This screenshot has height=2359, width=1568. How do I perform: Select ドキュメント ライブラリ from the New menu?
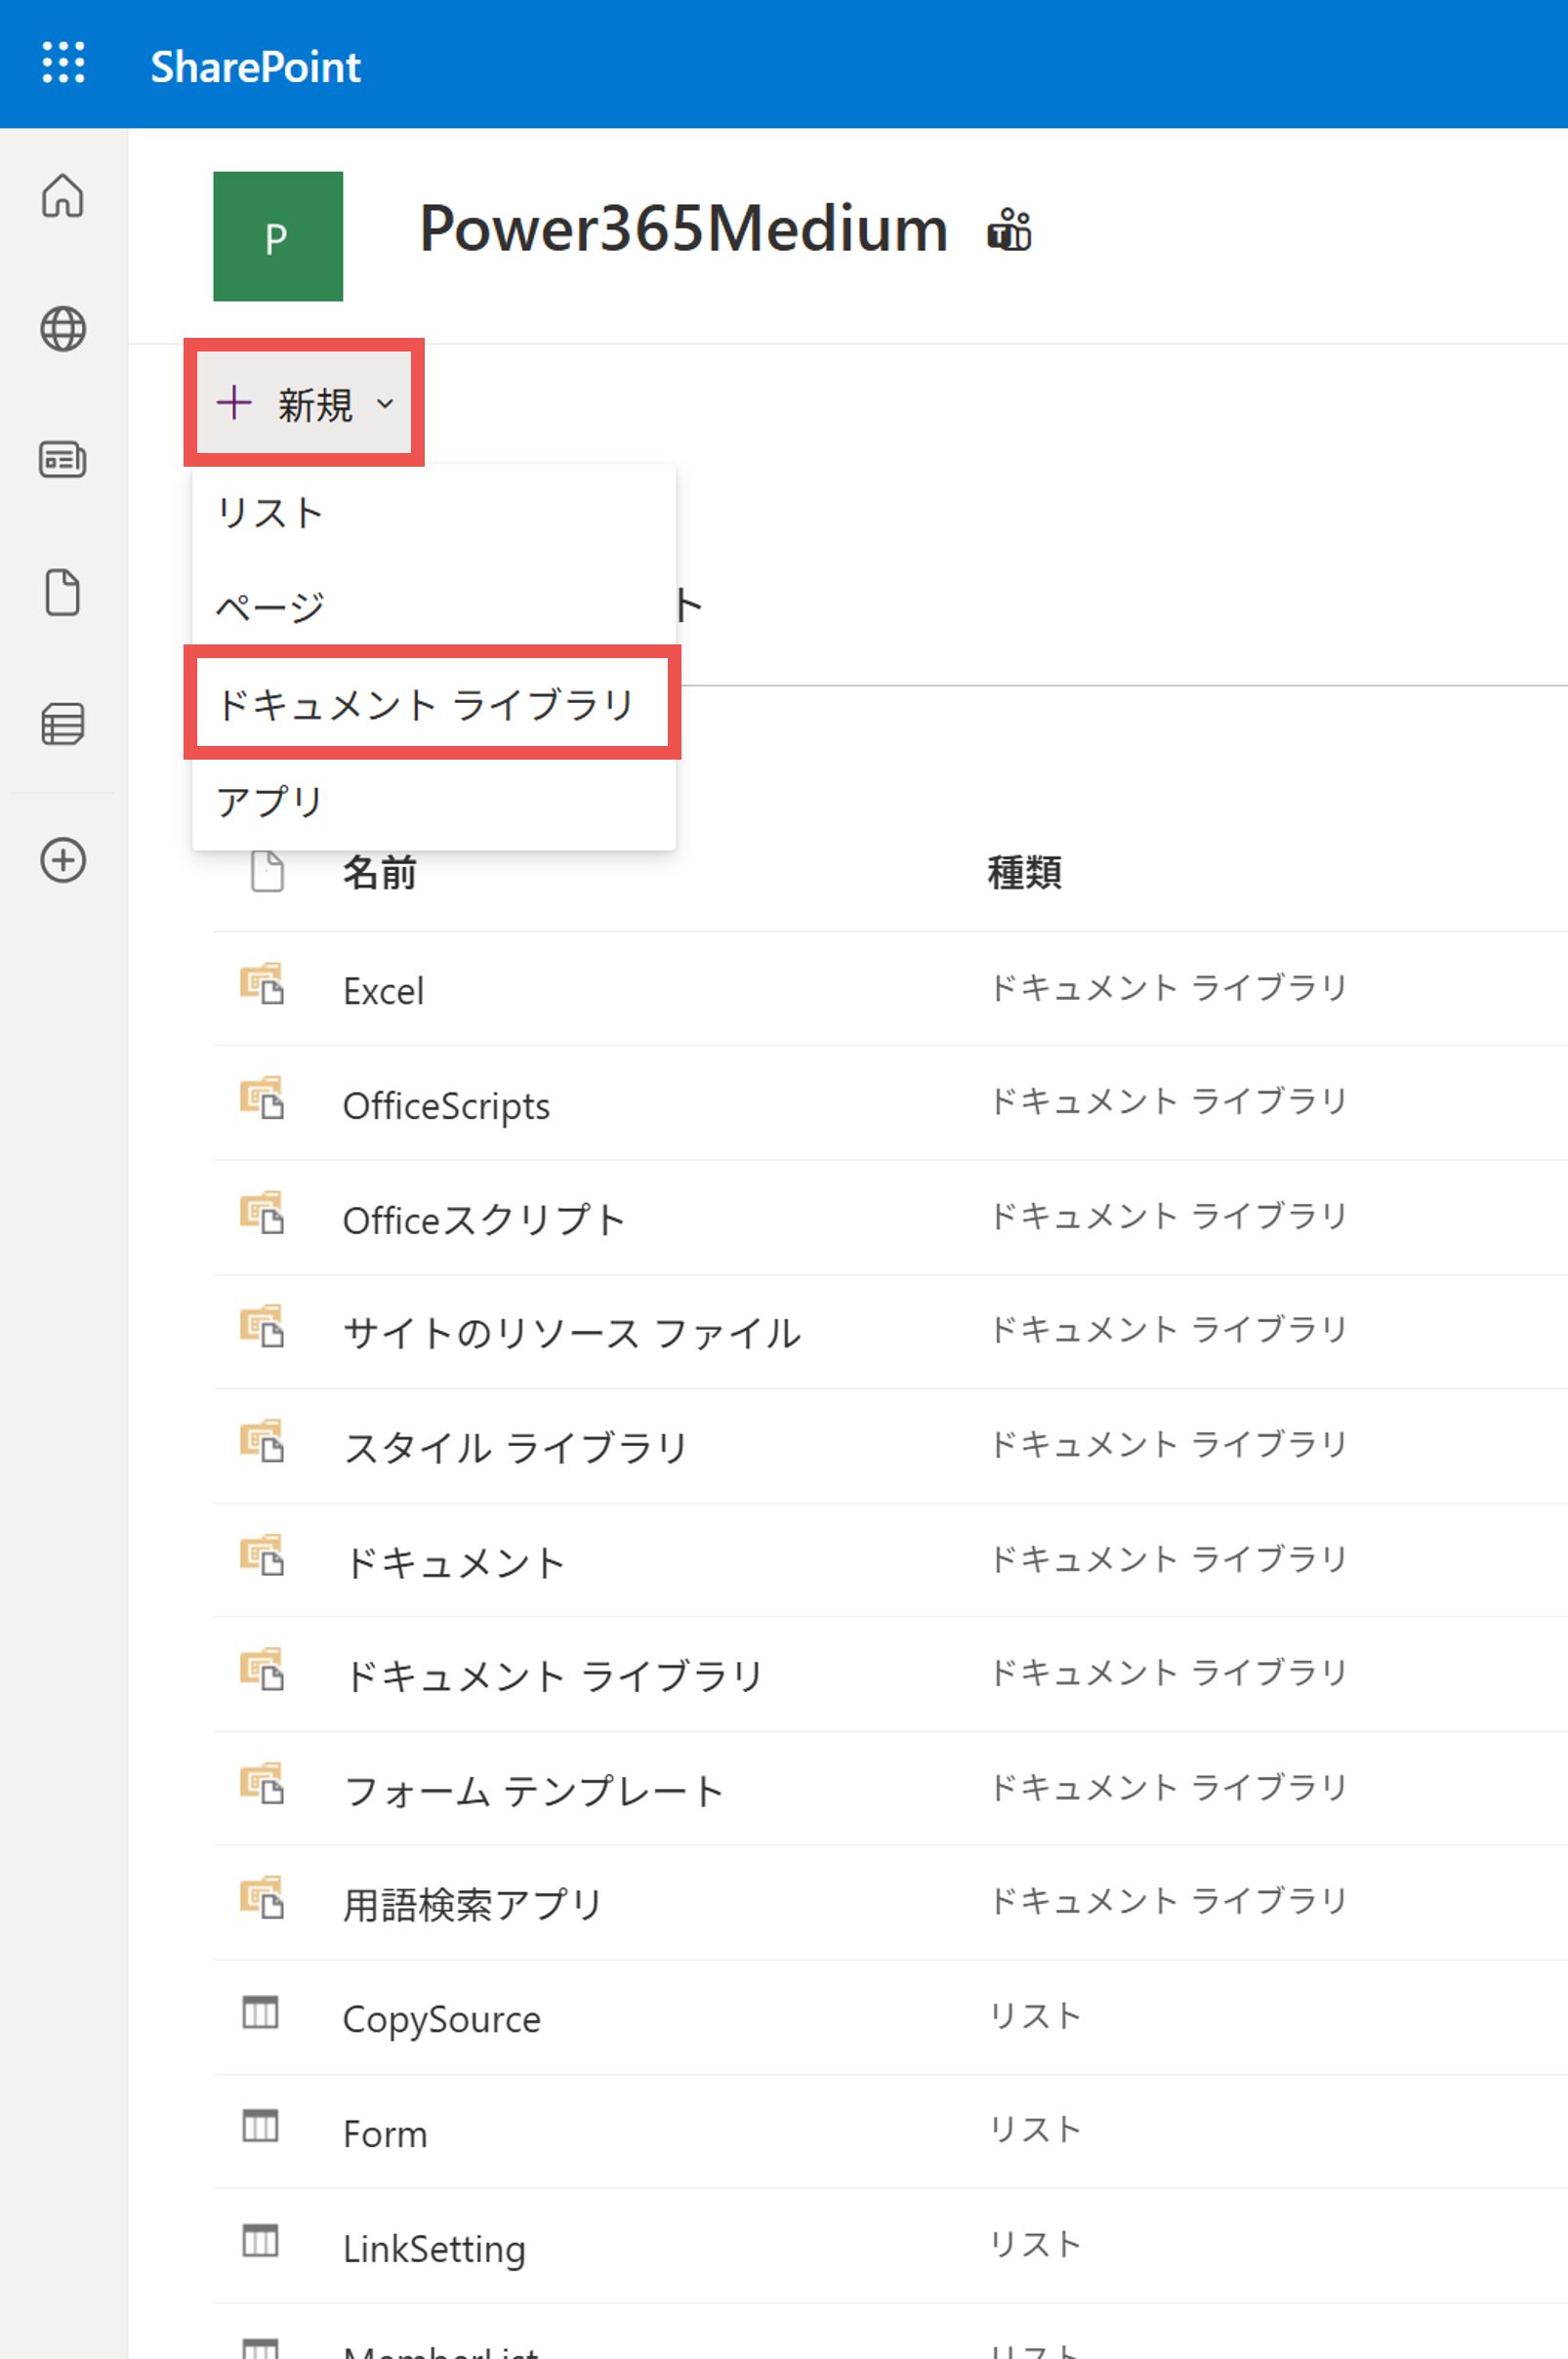pyautogui.click(x=426, y=704)
